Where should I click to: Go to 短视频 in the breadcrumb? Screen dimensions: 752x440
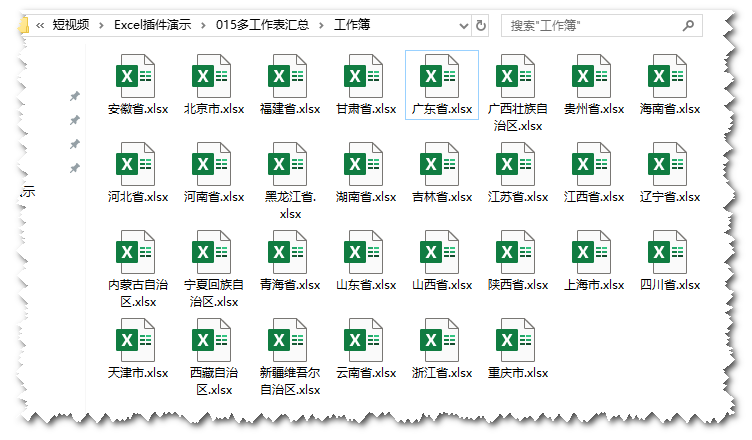[x=71, y=24]
